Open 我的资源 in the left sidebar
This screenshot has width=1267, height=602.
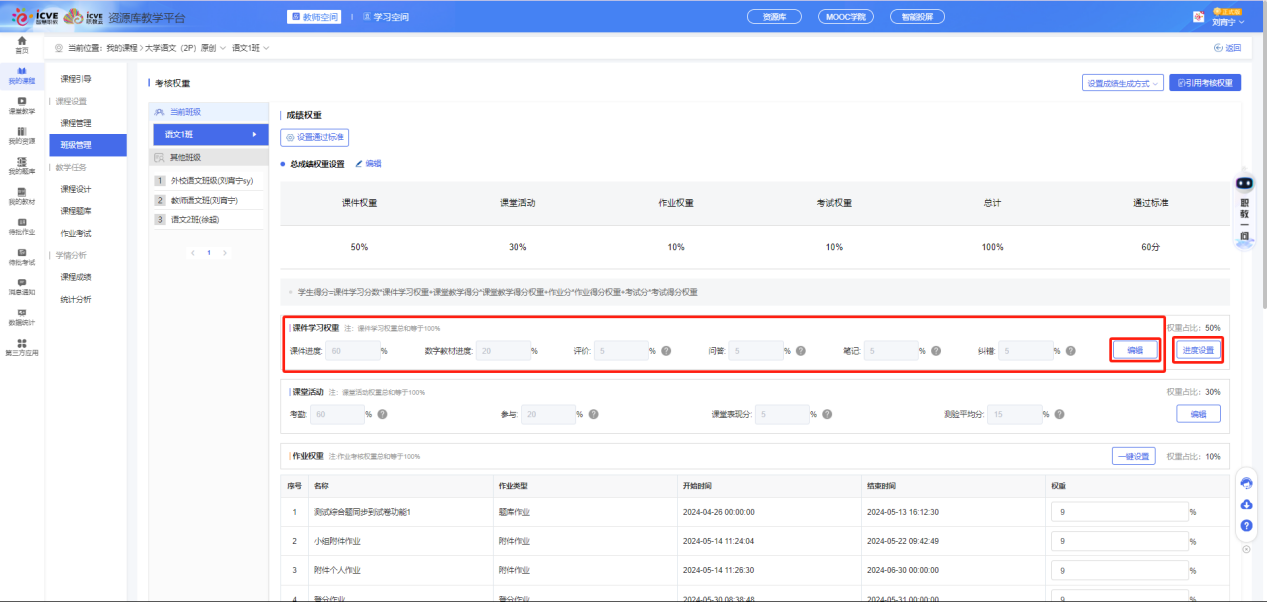coord(21,135)
